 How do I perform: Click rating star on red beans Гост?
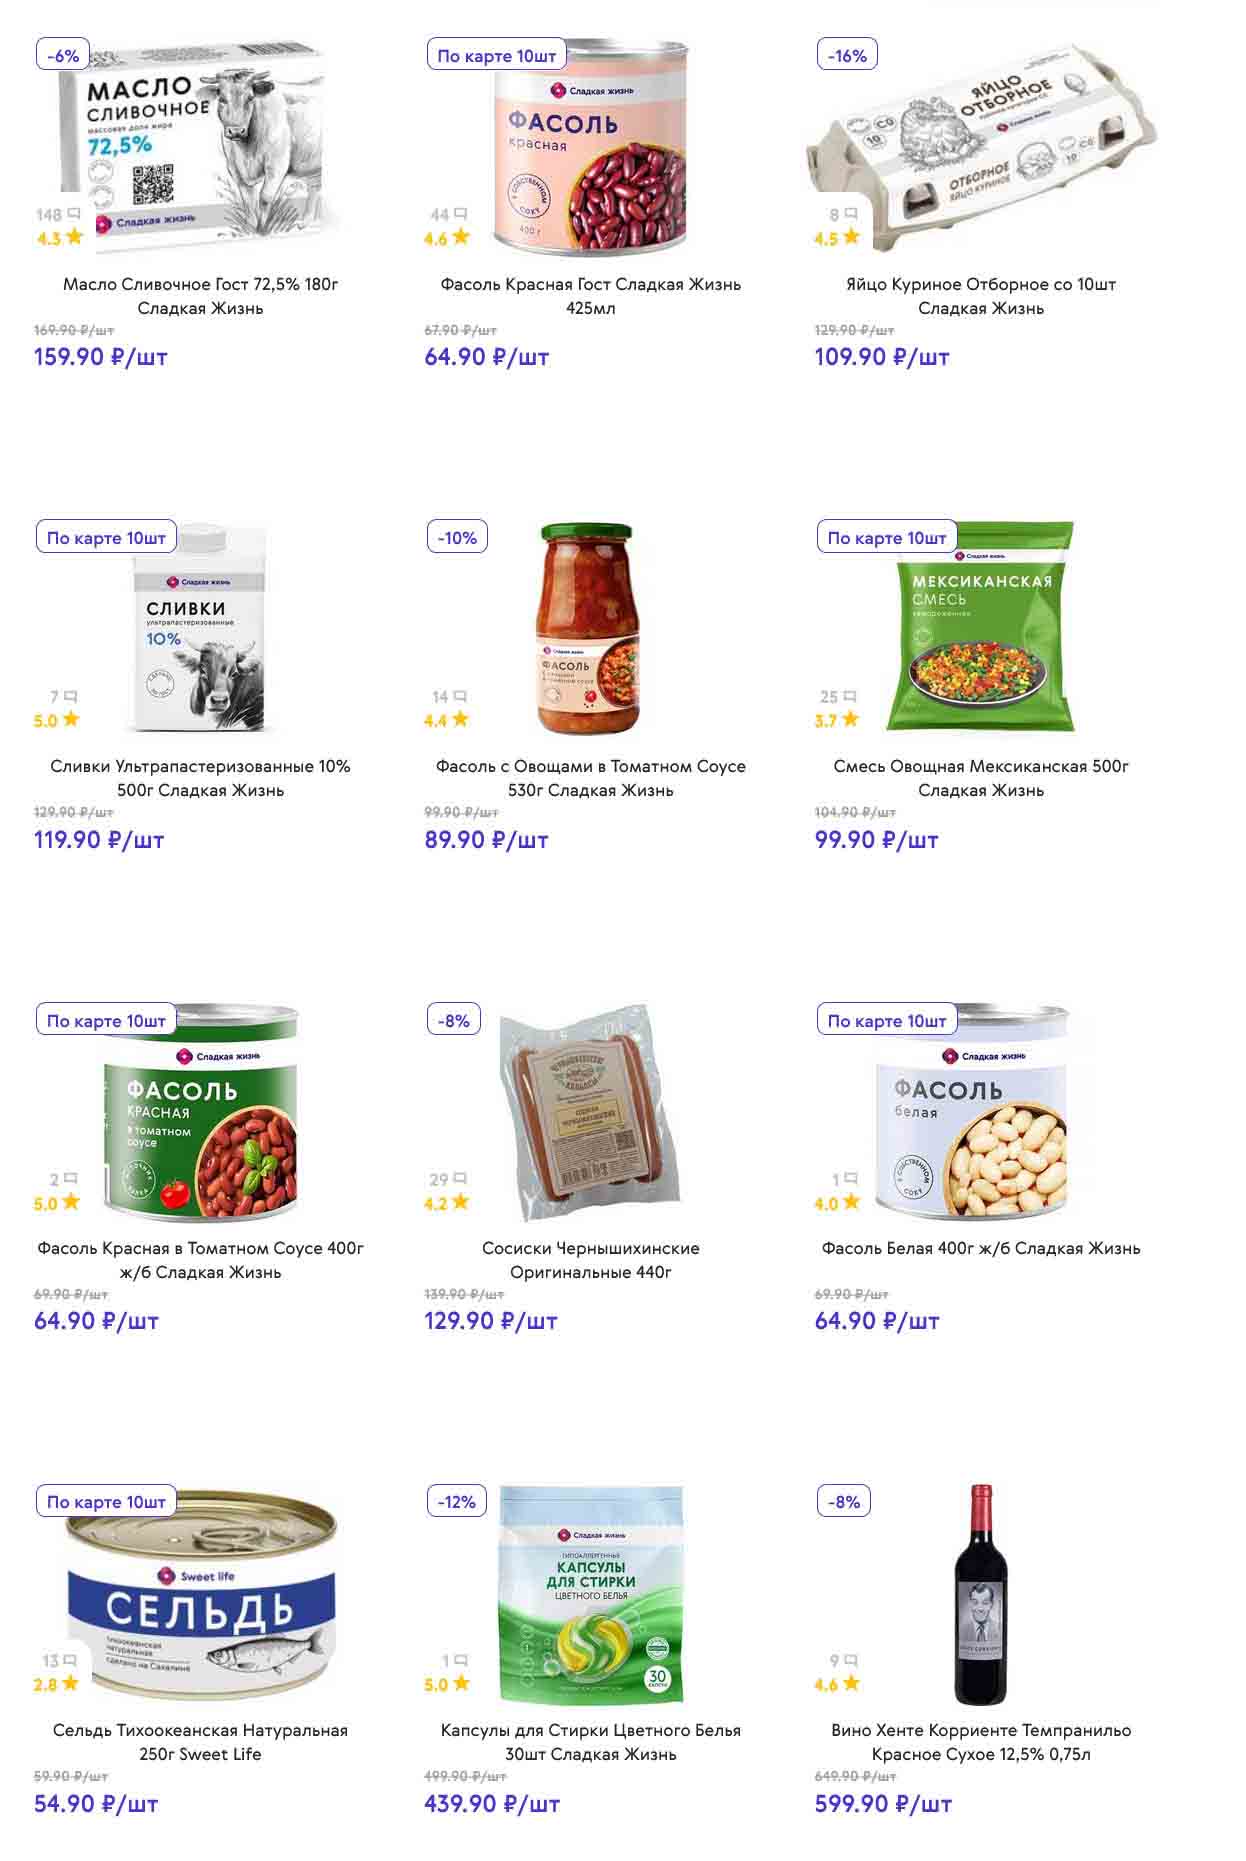click(x=461, y=237)
